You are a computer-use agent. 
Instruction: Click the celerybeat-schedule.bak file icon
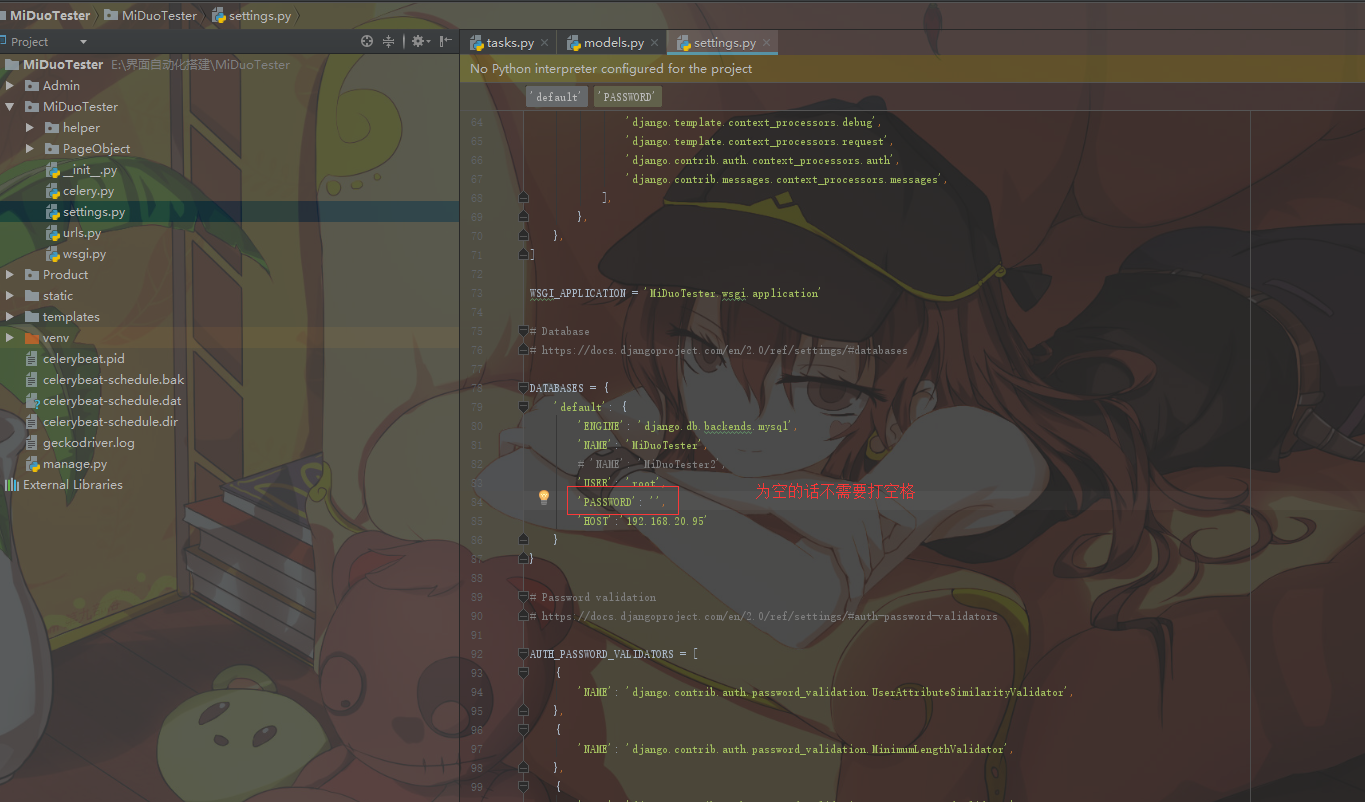[x=32, y=380]
